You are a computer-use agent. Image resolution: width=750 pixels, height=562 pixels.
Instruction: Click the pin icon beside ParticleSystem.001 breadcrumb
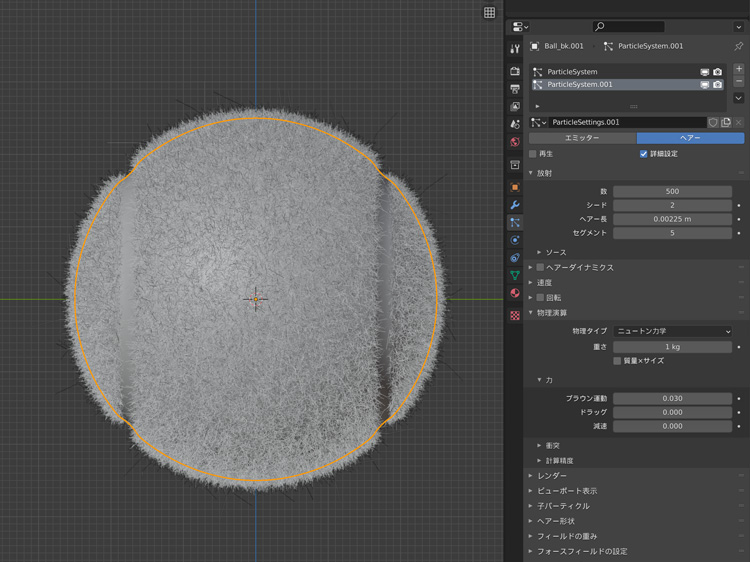pos(739,46)
